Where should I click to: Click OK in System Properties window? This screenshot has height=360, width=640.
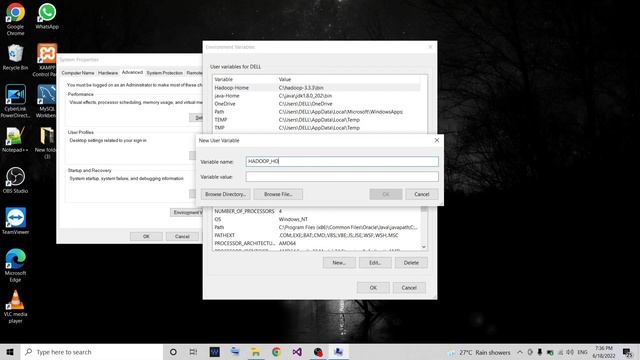(146, 236)
